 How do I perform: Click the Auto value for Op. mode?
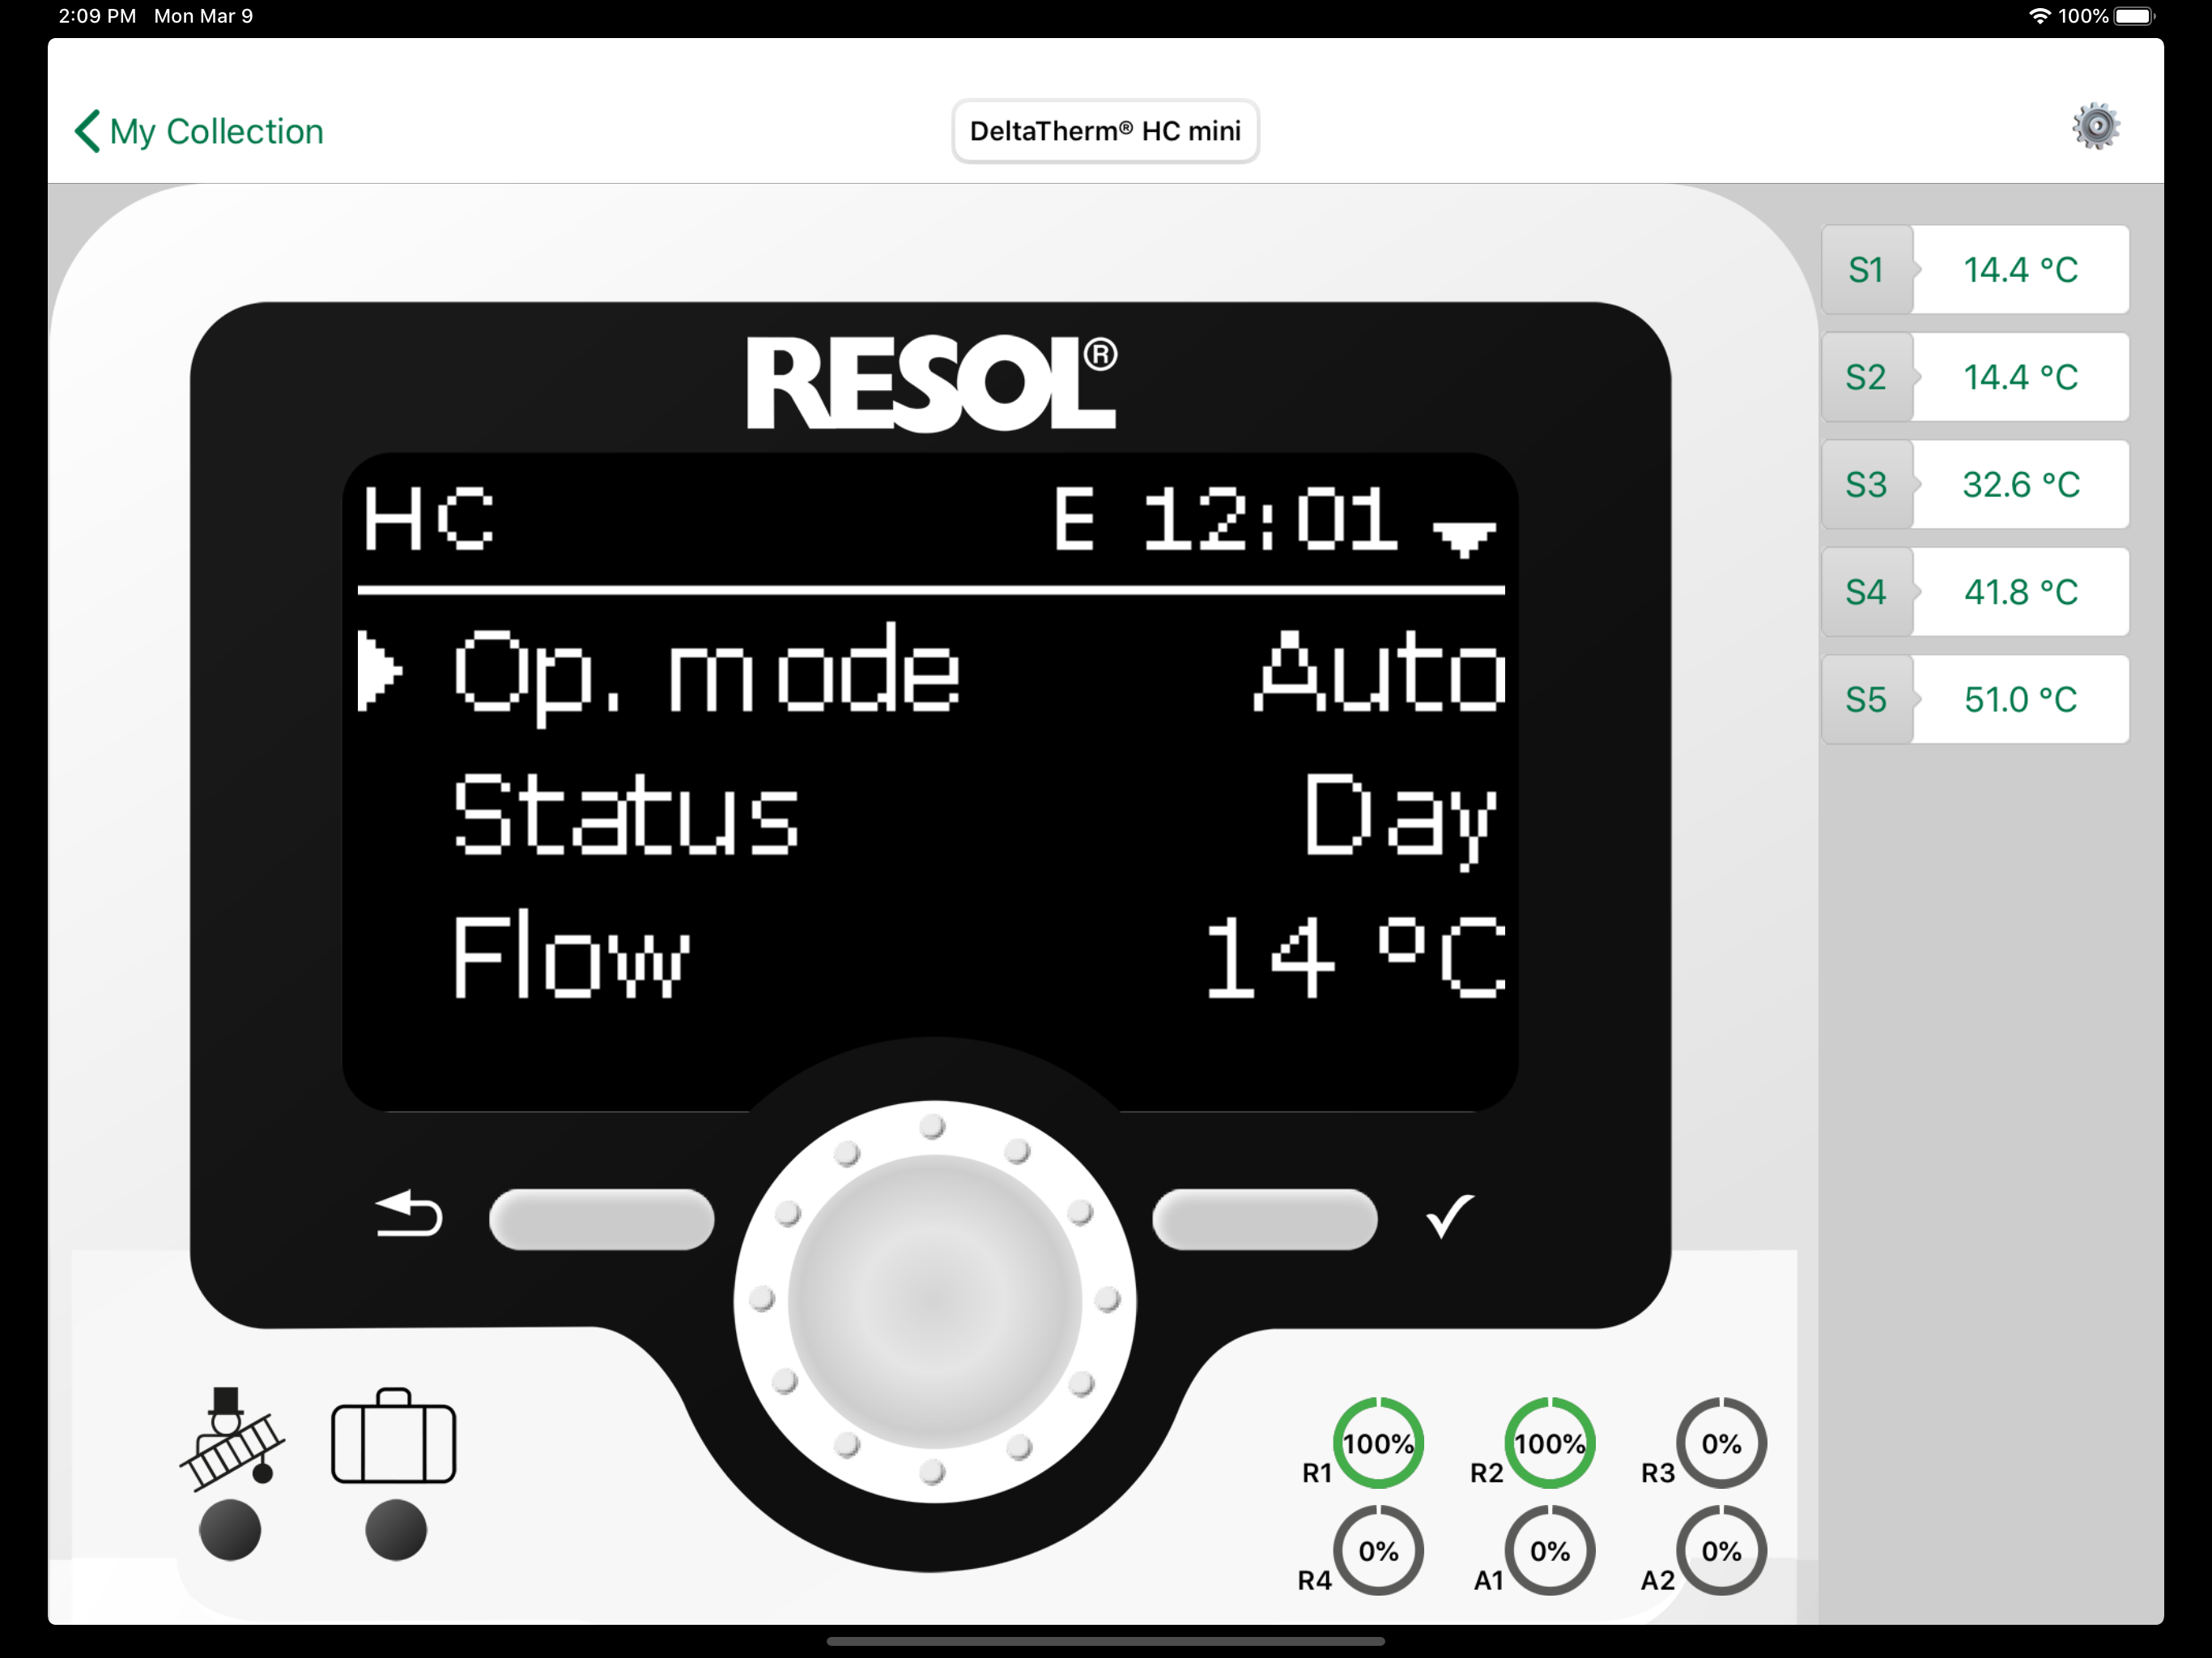tap(1379, 671)
